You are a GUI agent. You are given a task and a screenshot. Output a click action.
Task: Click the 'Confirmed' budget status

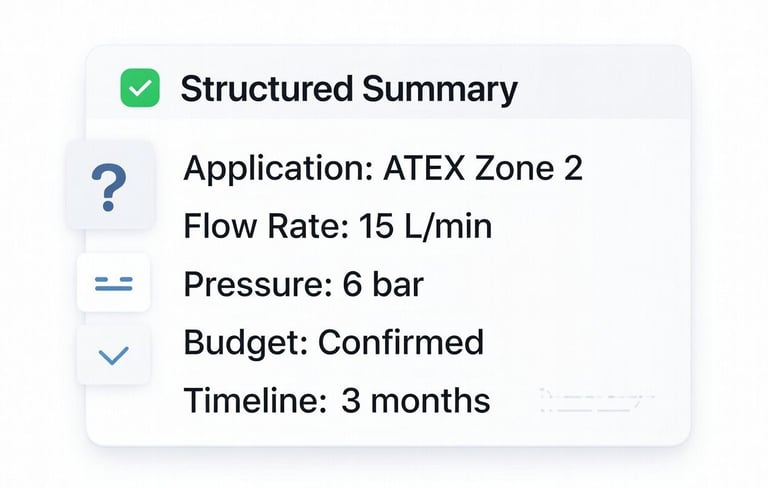pyautogui.click(x=401, y=342)
